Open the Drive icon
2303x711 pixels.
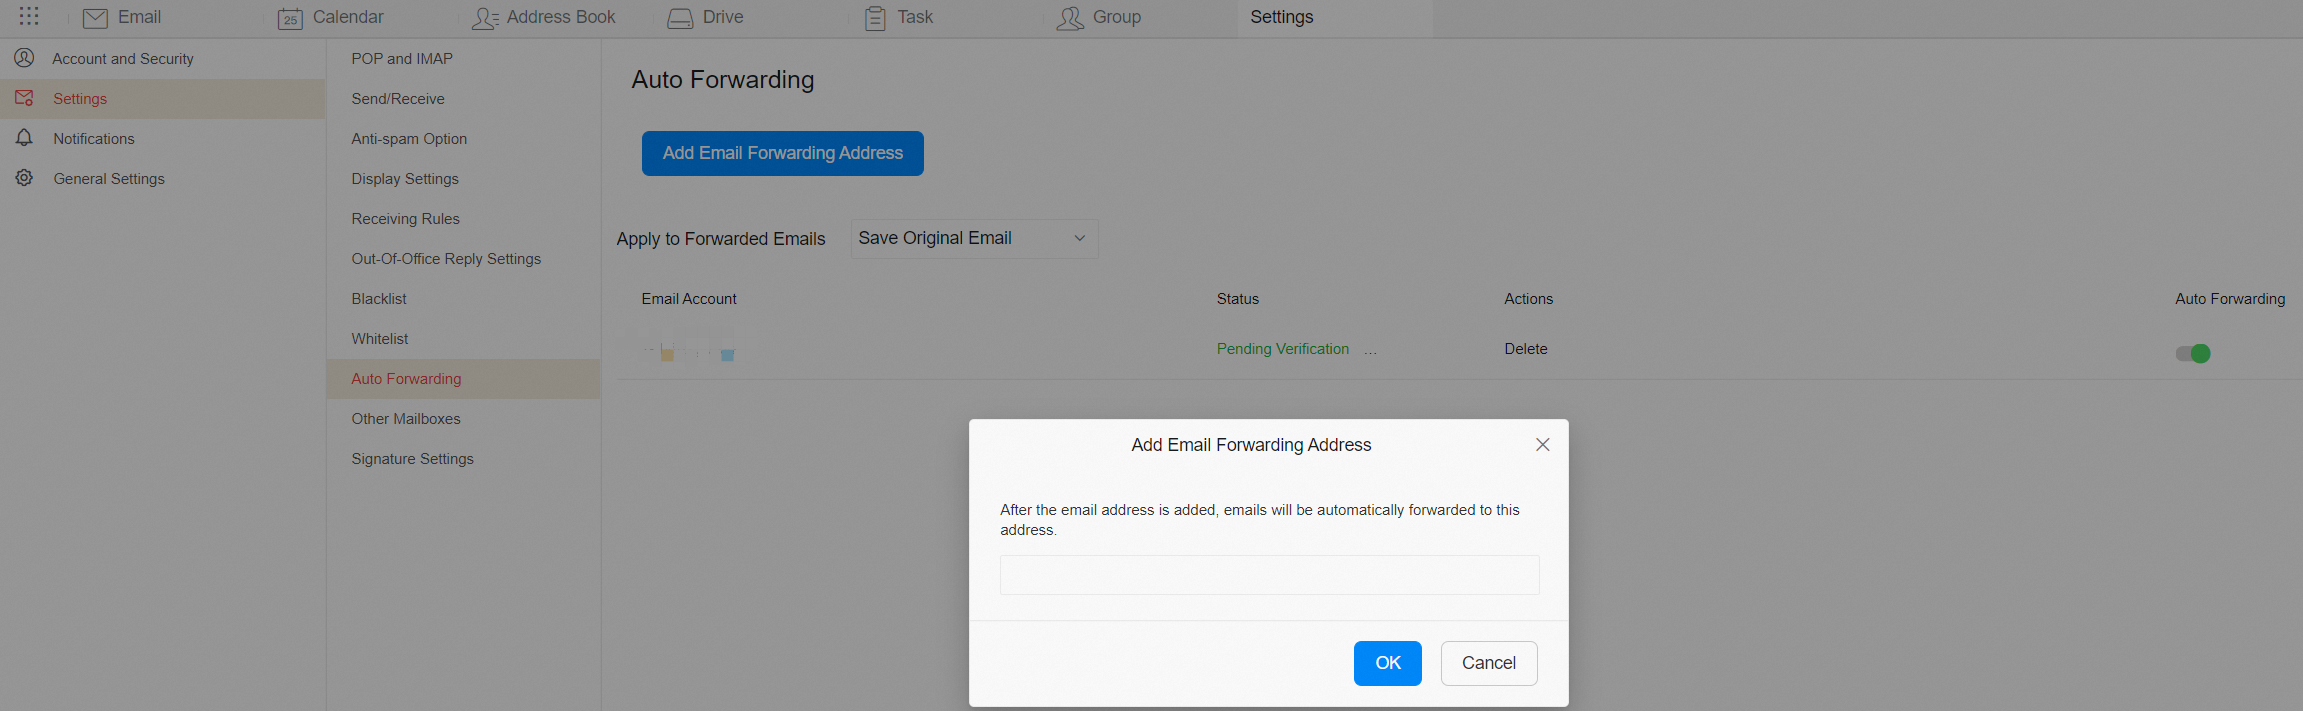[680, 18]
